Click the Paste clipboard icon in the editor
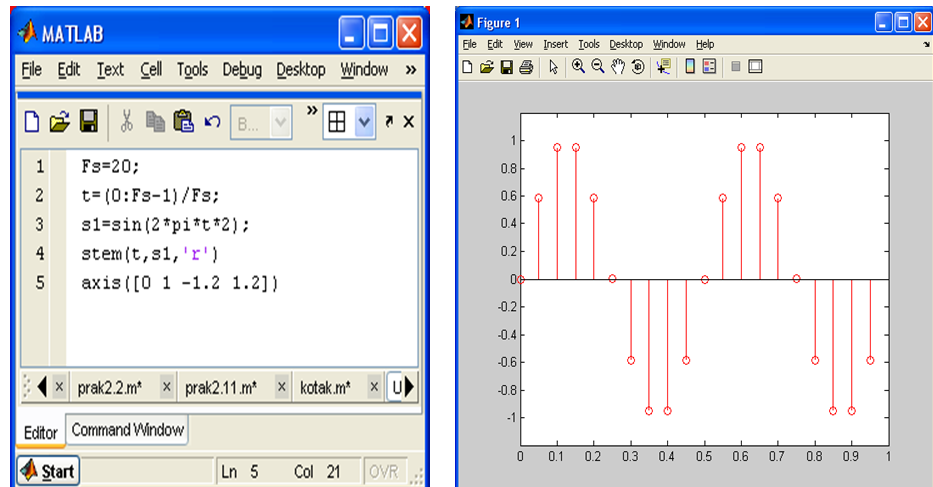This screenshot has width=933, height=487. (x=184, y=121)
